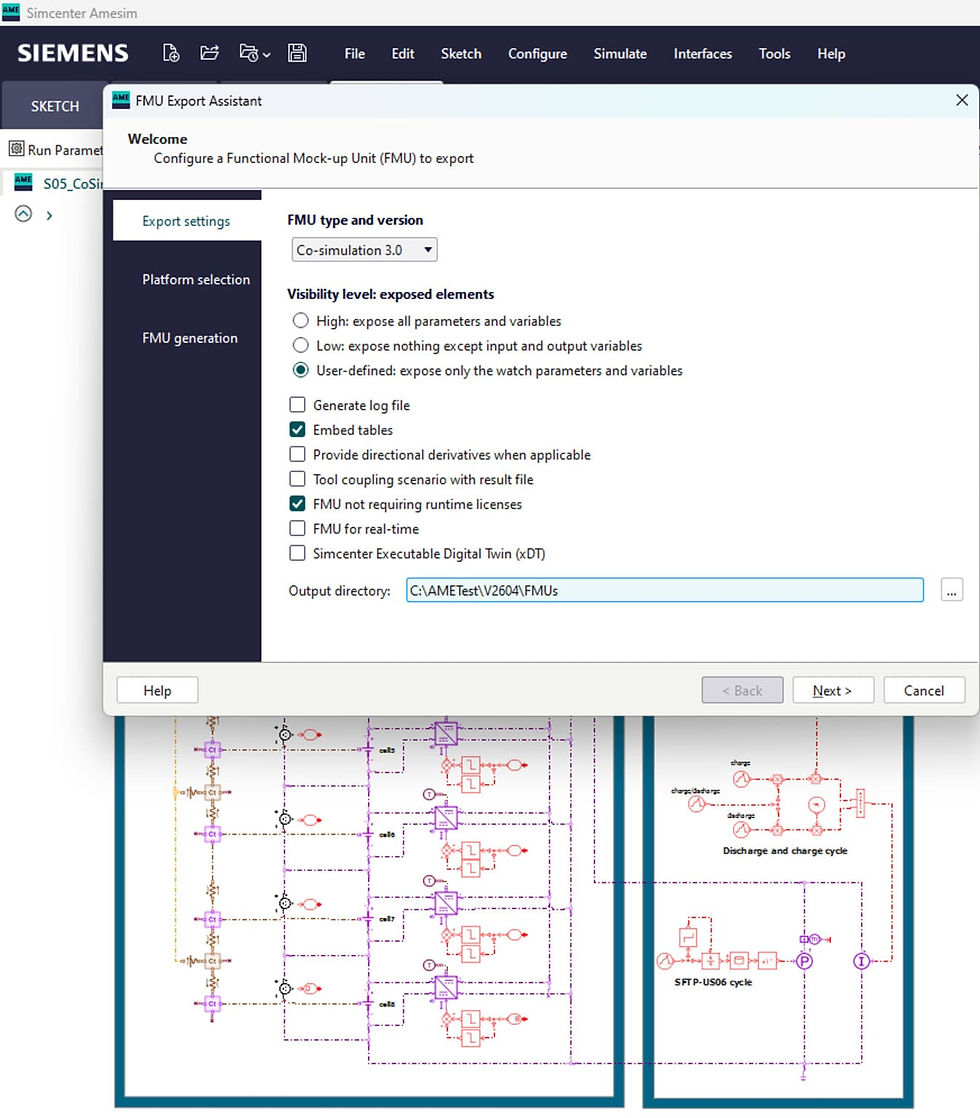Click the SFTP-US06 cycle label
980x1118 pixels.
(713, 982)
